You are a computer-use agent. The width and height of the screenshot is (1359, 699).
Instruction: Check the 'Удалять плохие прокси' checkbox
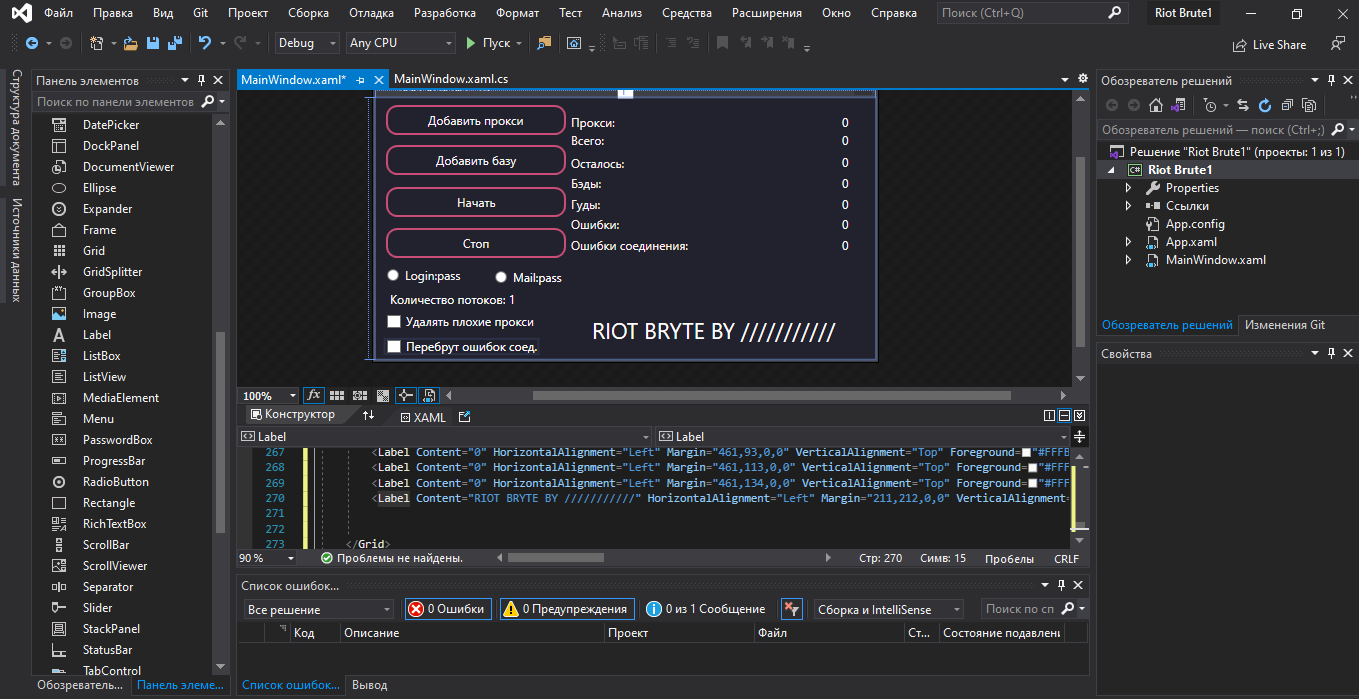[x=394, y=322]
